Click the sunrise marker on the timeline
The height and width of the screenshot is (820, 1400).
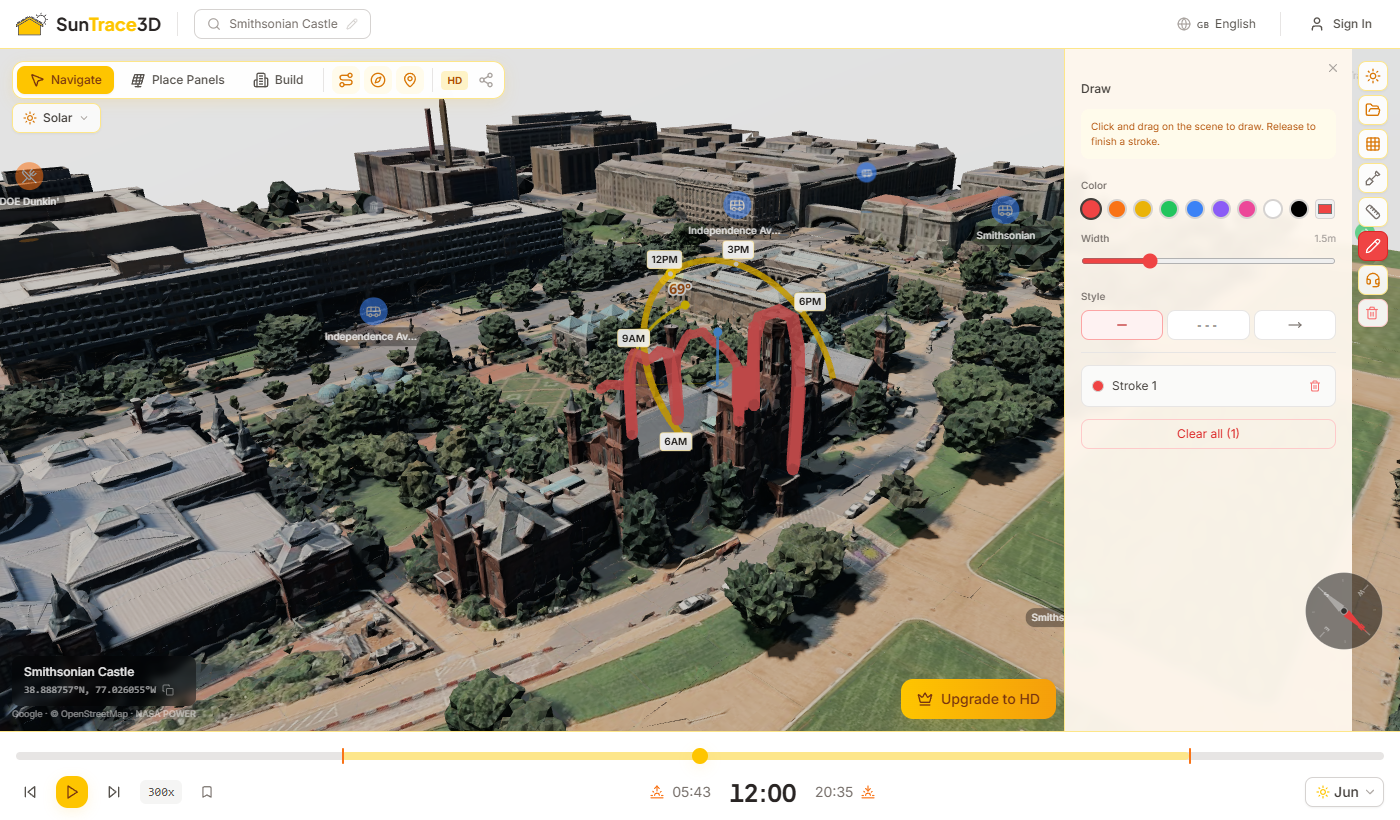[x=343, y=756]
